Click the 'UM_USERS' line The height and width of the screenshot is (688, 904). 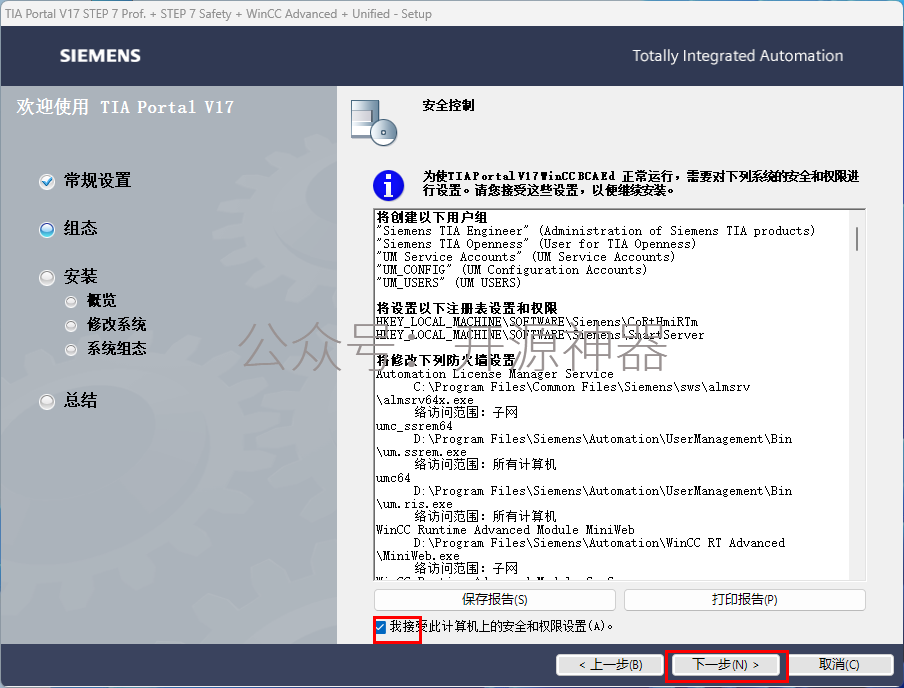449,283
